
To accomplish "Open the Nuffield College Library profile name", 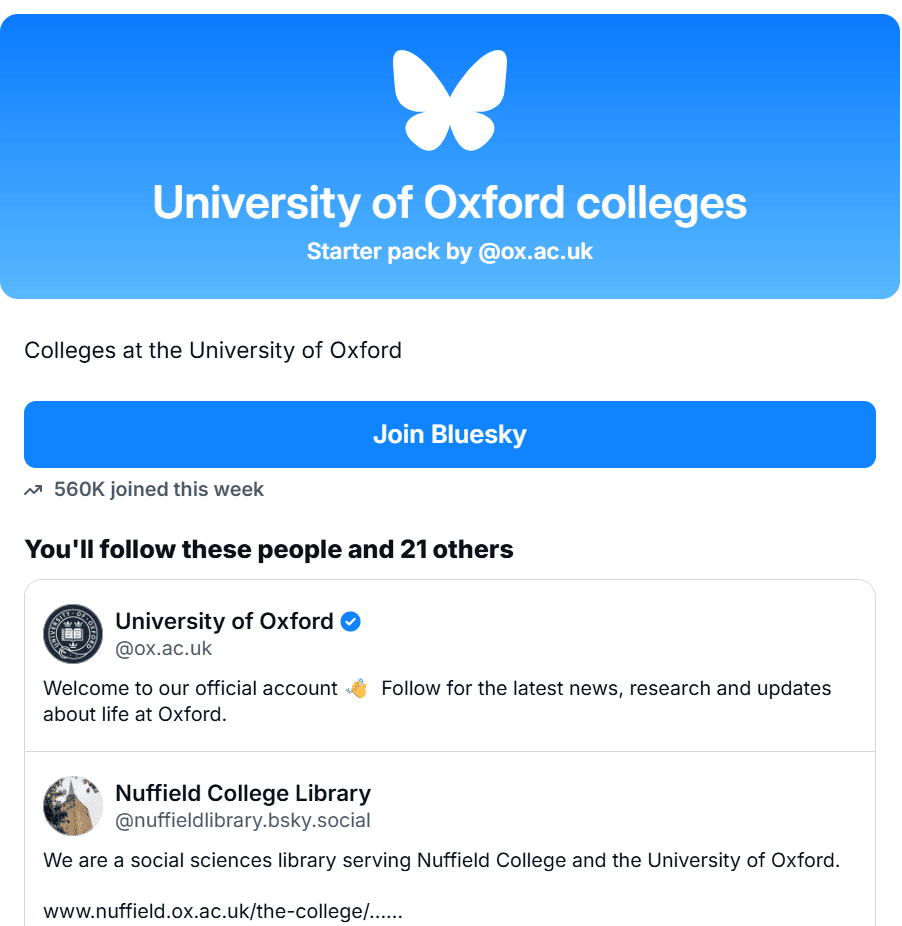I will (243, 793).
